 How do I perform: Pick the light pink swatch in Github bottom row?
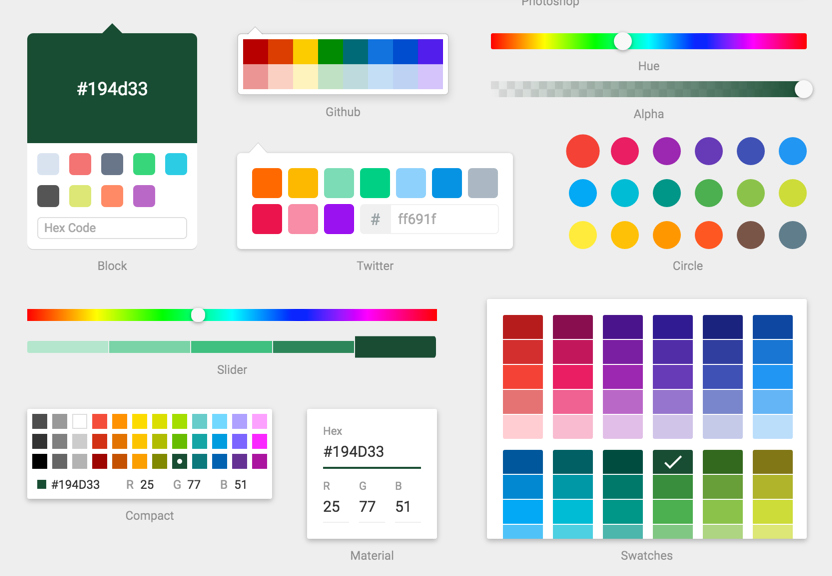click(280, 76)
